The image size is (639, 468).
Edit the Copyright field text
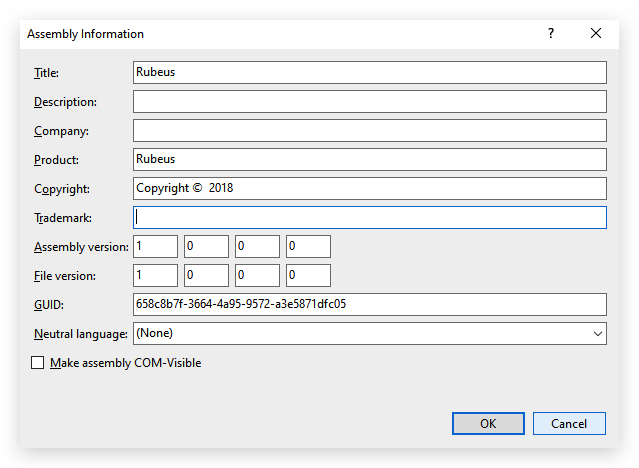click(370, 188)
